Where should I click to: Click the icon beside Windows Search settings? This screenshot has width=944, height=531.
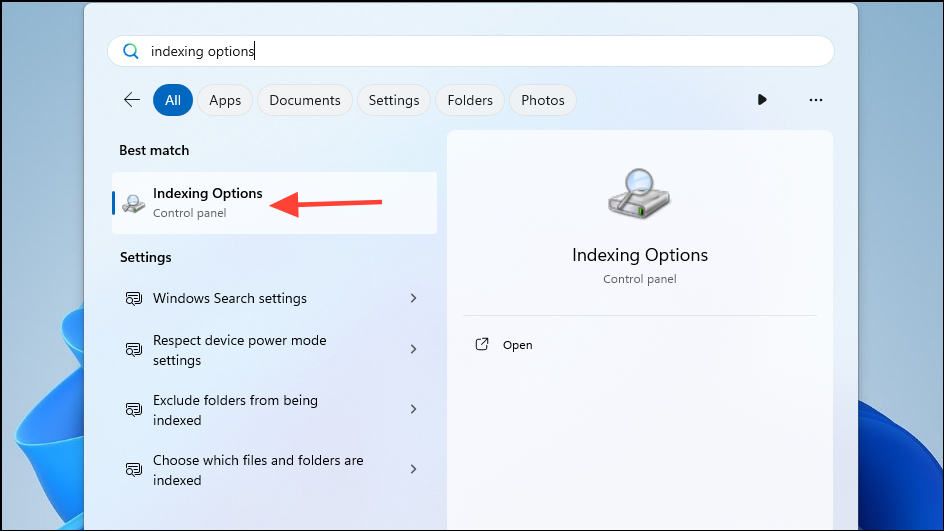tap(134, 298)
